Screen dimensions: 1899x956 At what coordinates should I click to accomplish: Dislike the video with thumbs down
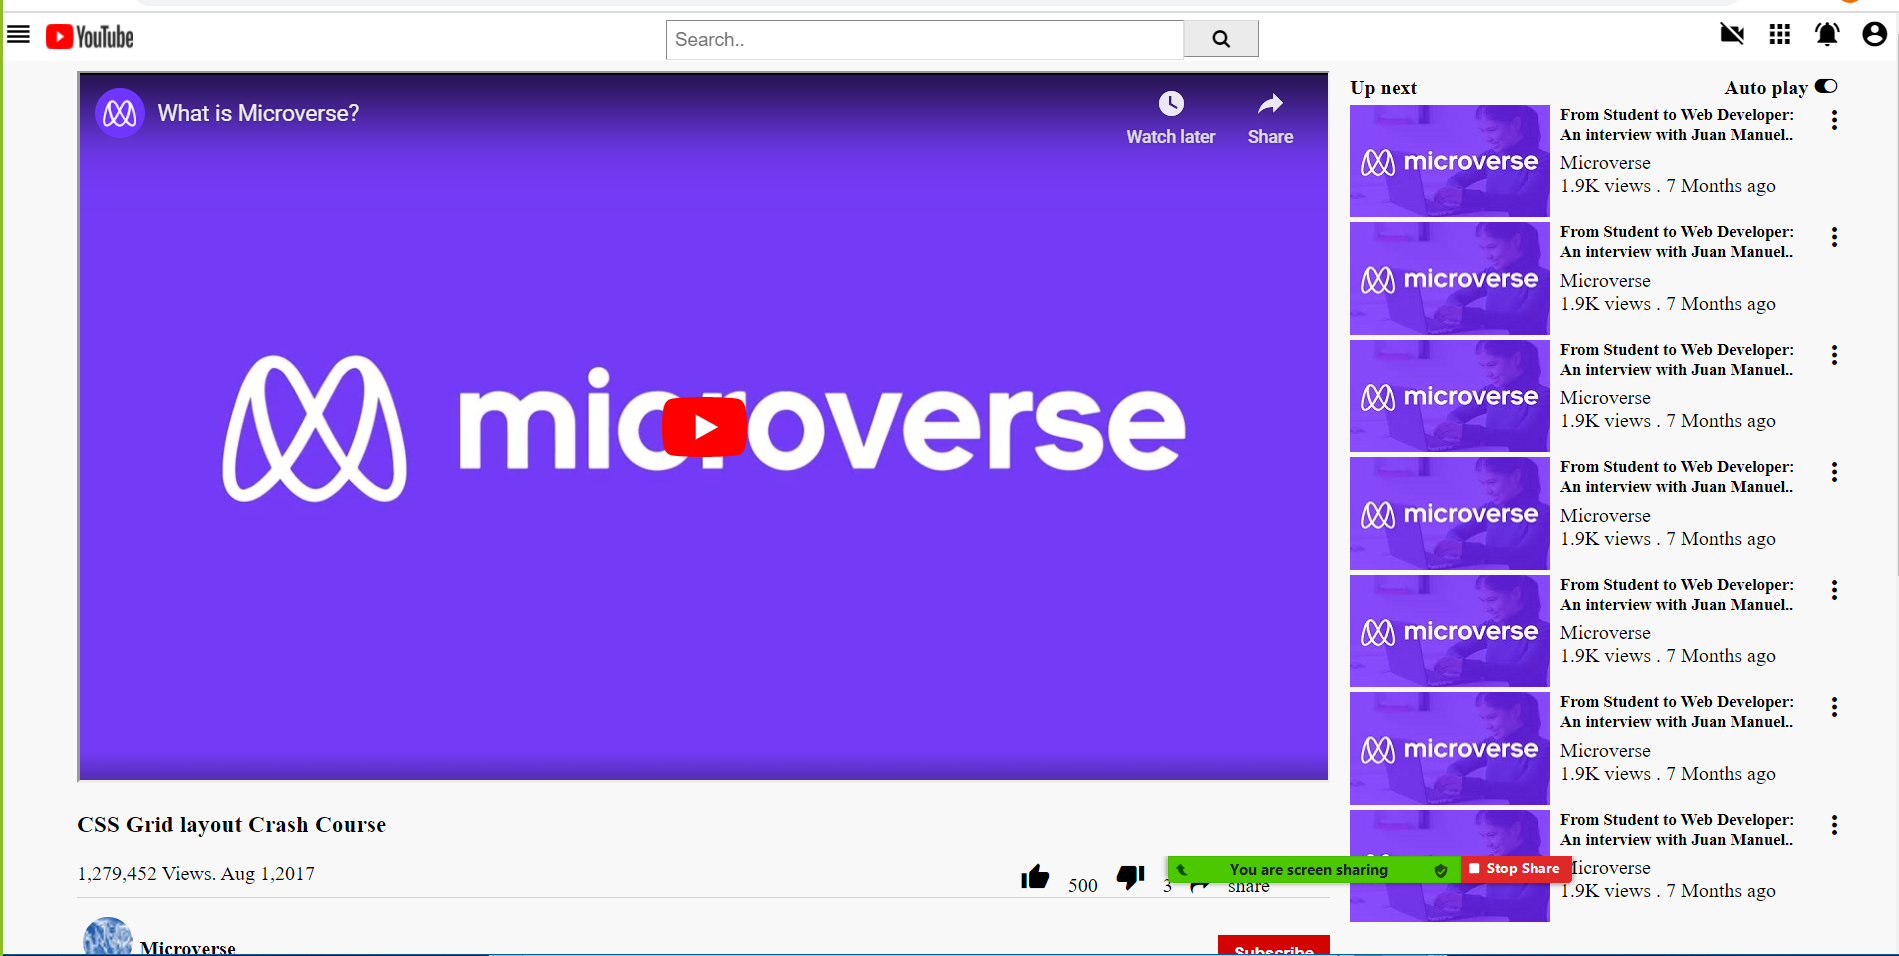1130,877
